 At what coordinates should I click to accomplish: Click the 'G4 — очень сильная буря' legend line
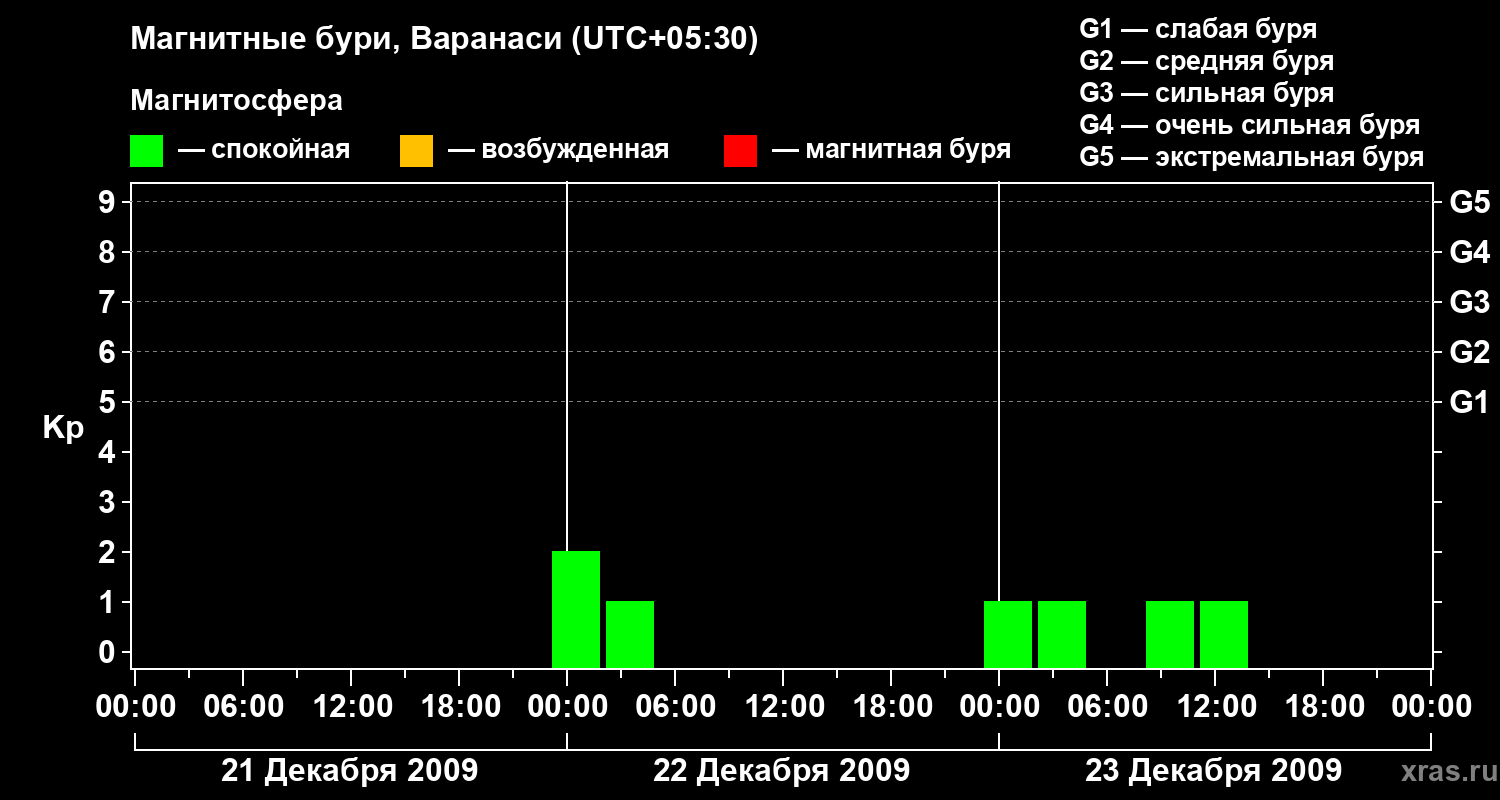[1249, 124]
